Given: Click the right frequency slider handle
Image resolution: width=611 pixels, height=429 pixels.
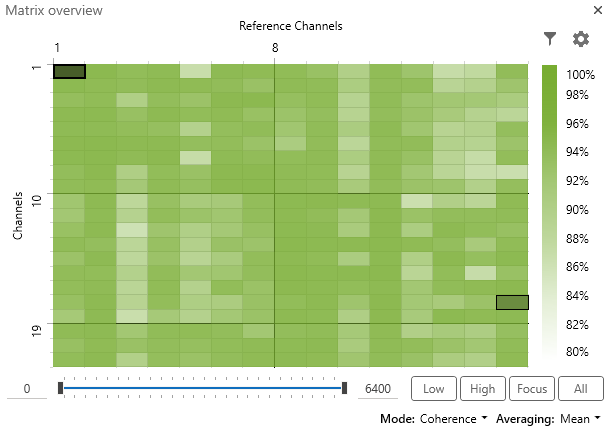Looking at the screenshot, I should point(344,388).
